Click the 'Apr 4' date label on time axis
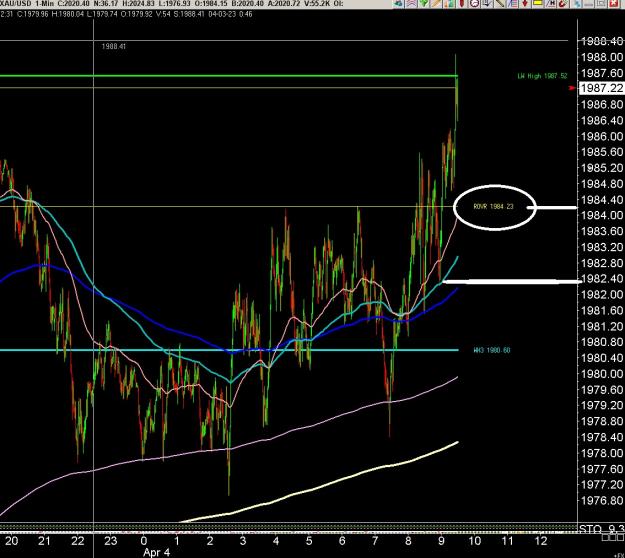The image size is (625, 558). [x=156, y=552]
